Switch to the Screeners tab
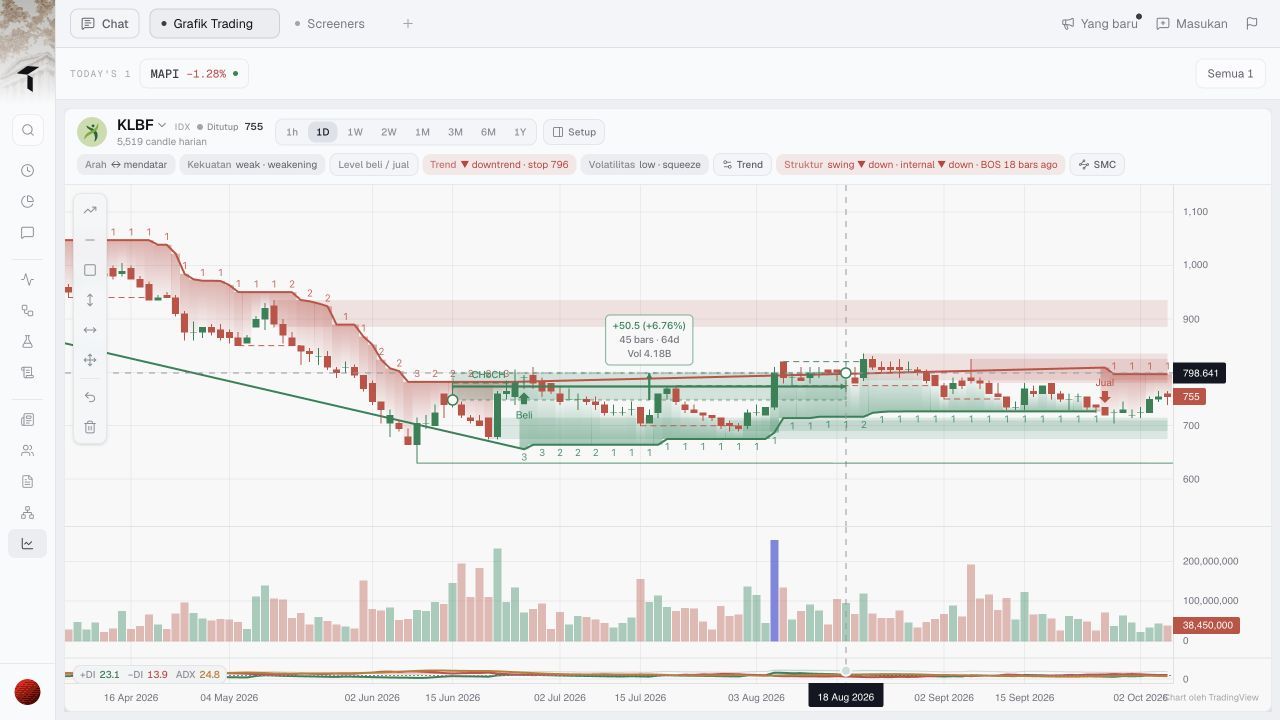This screenshot has width=1280, height=720. (330, 24)
